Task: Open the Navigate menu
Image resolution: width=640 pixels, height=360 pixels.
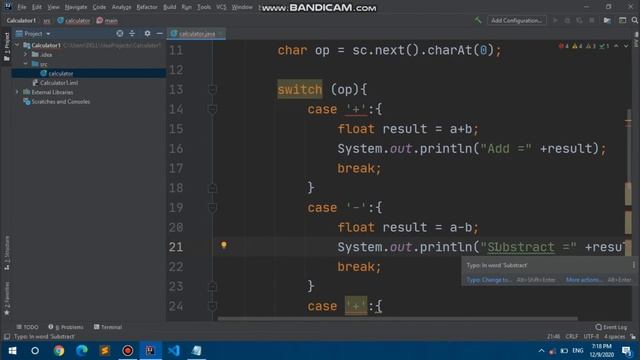Action: click(76, 7)
